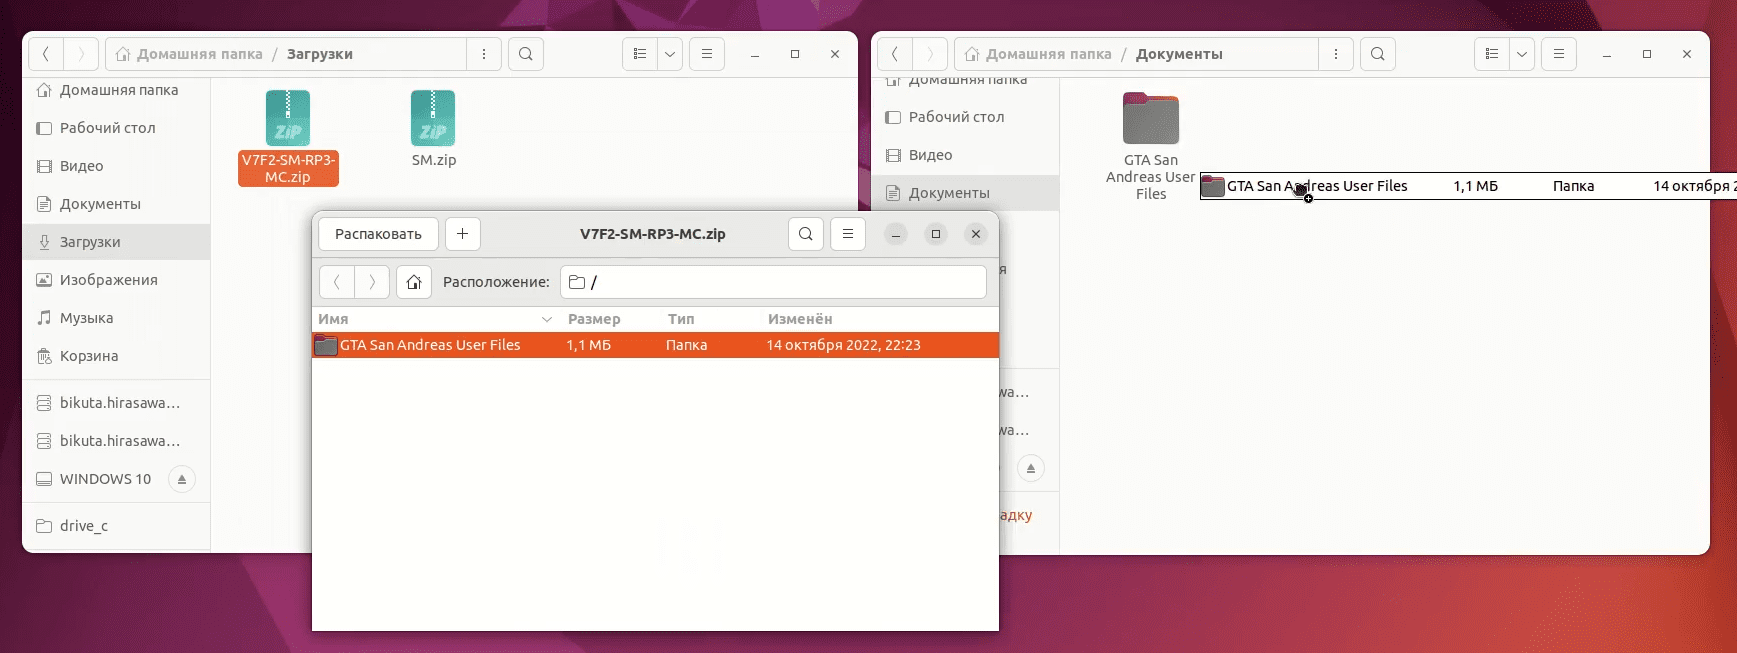Go forward in the archive manager
The height and width of the screenshot is (653, 1737).
coord(372,282)
